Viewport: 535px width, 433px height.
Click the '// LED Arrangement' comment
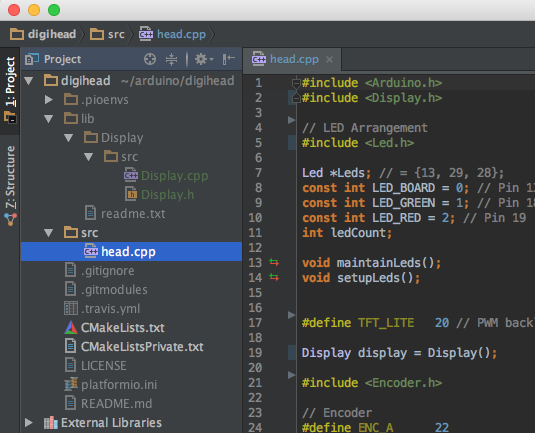365,128
